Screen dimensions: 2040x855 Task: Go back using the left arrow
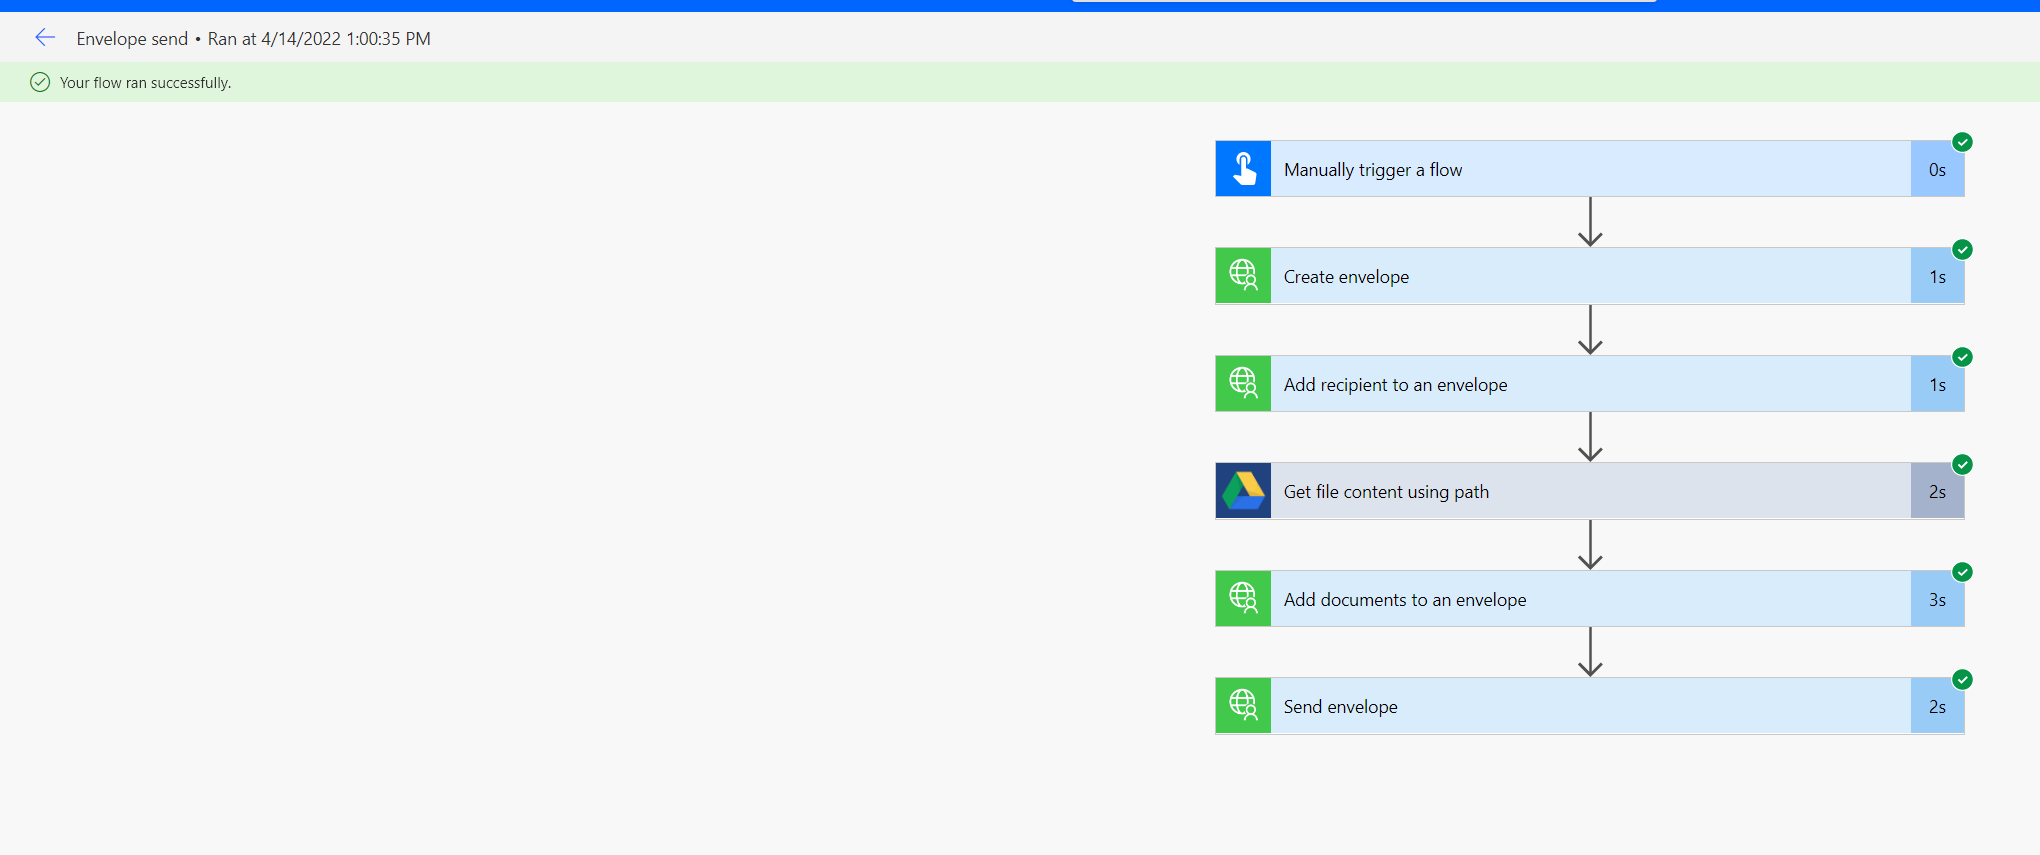tap(45, 38)
